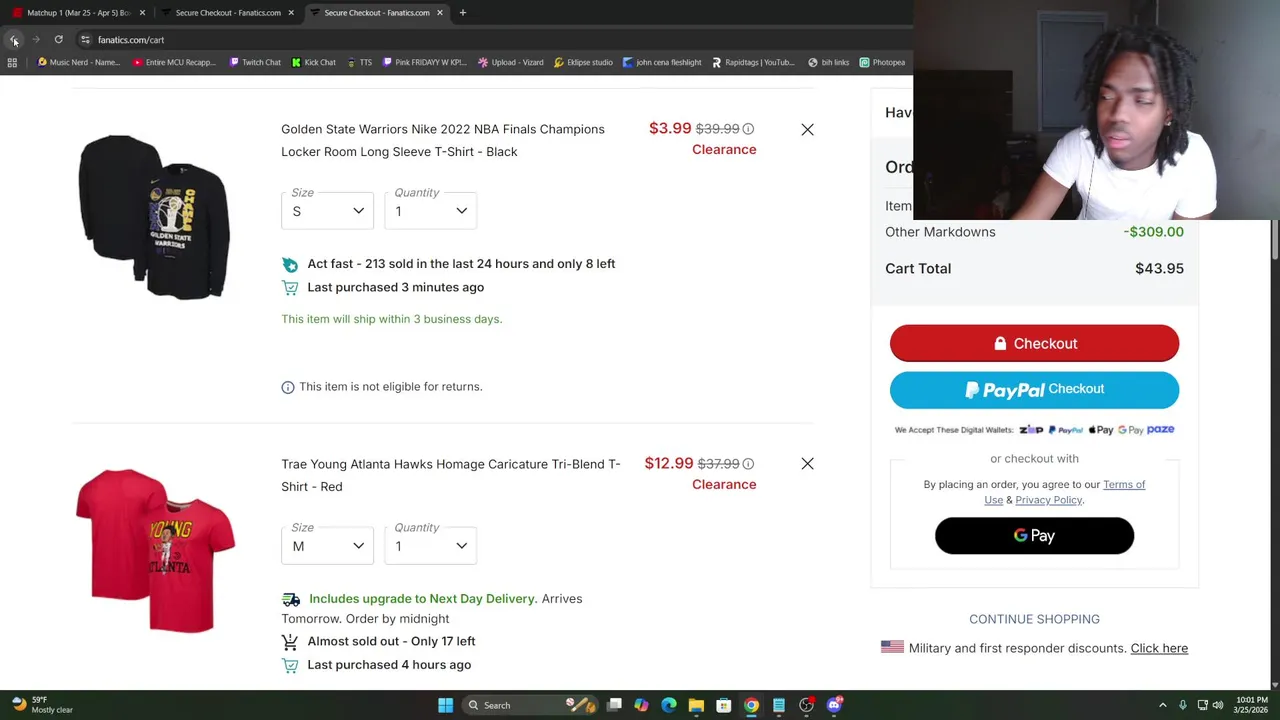
Task: Reload the Fanatics cart page
Action: tap(58, 40)
